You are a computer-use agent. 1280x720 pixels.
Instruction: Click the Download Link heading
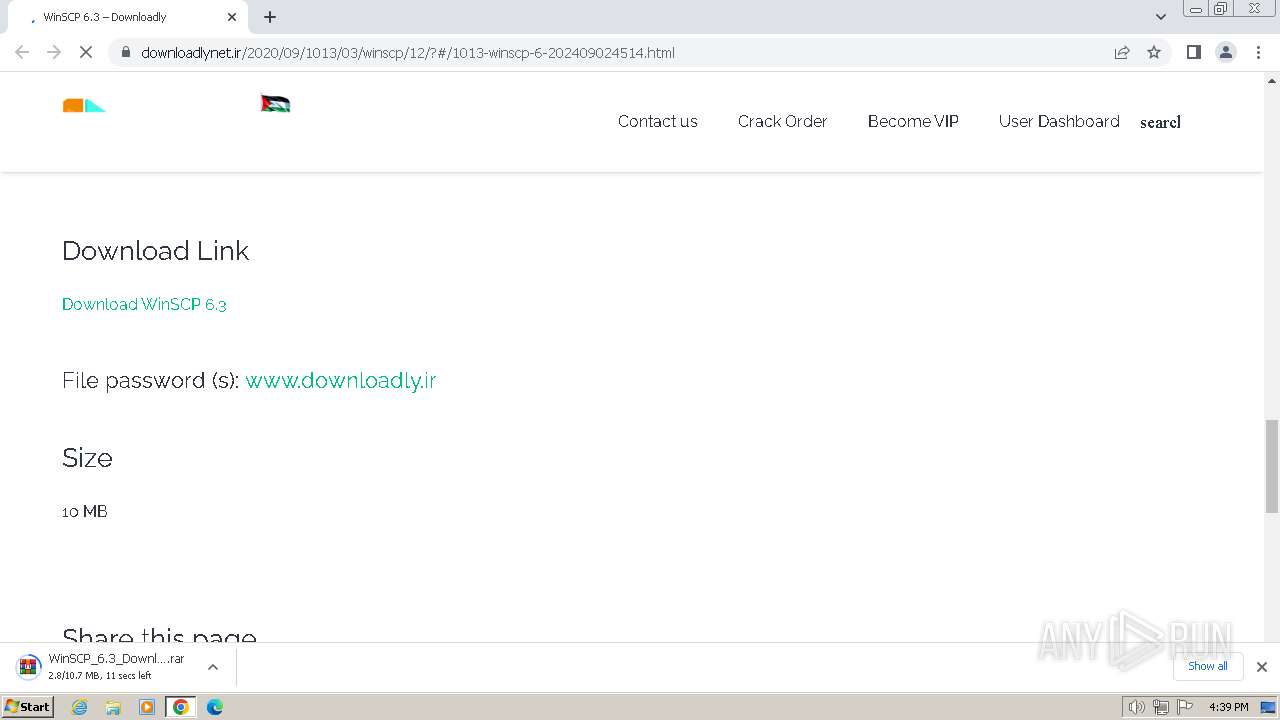(x=155, y=250)
